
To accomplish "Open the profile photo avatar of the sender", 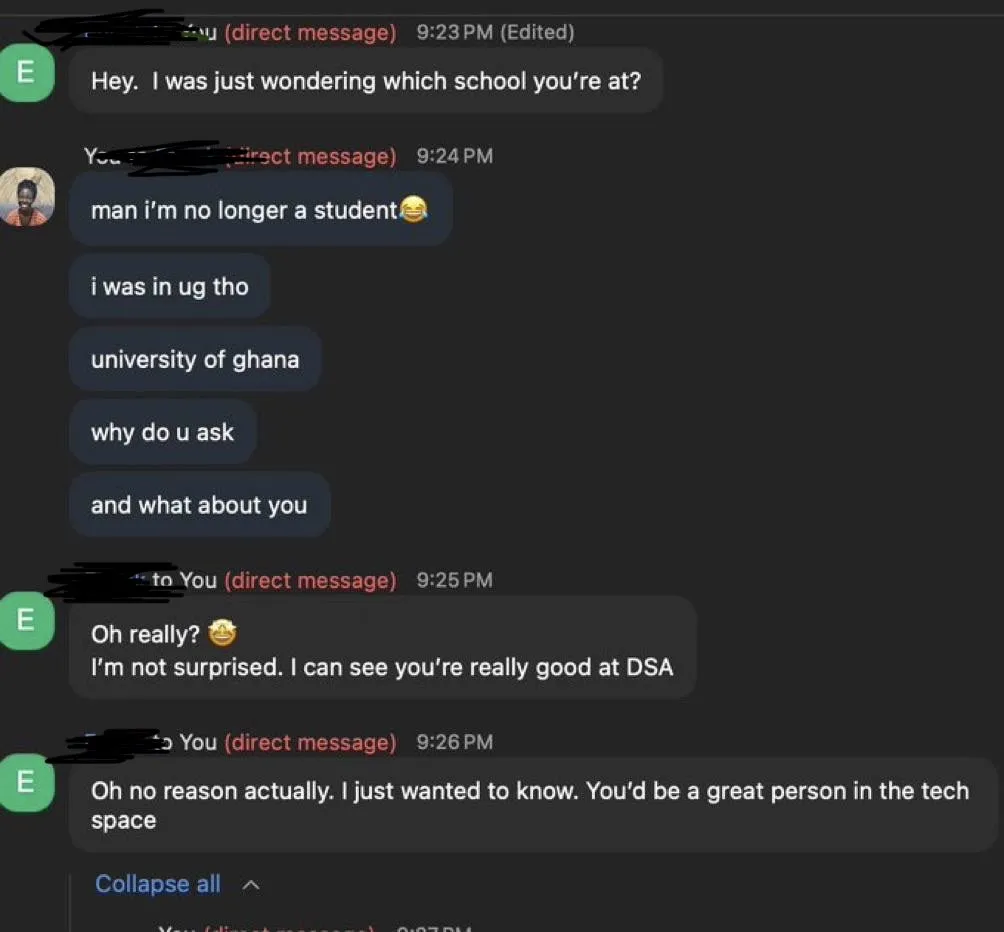I will pos(26,197).
